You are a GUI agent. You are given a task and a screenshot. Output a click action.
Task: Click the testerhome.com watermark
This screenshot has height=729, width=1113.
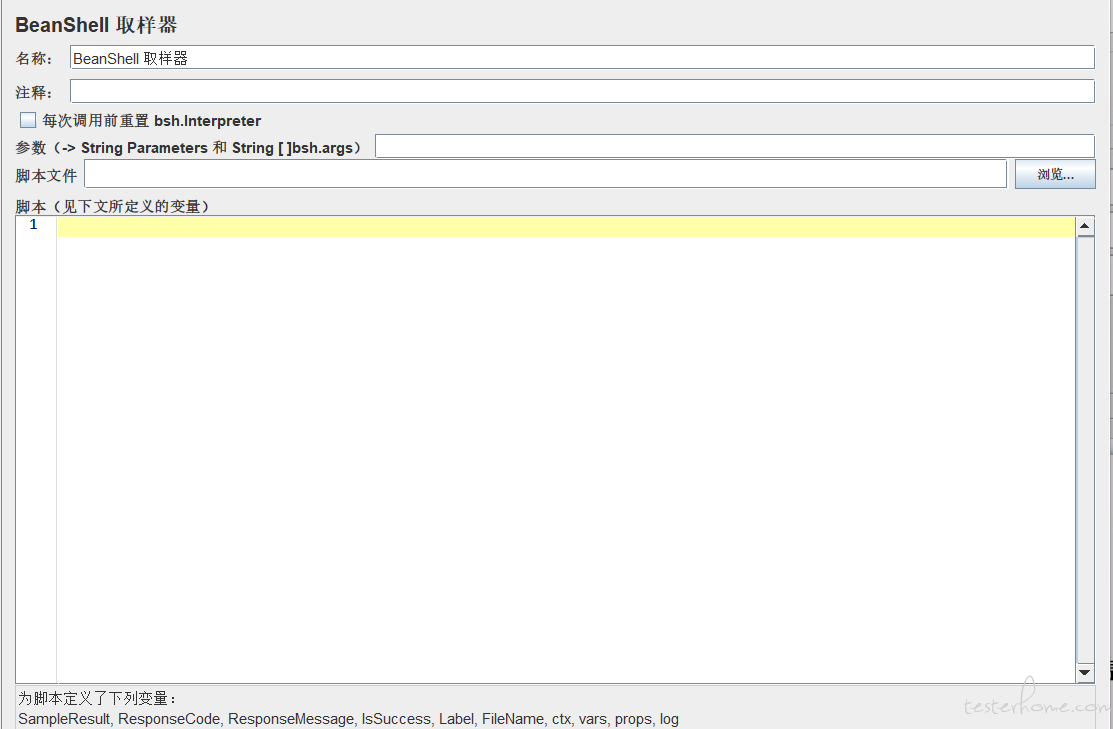[1035, 705]
